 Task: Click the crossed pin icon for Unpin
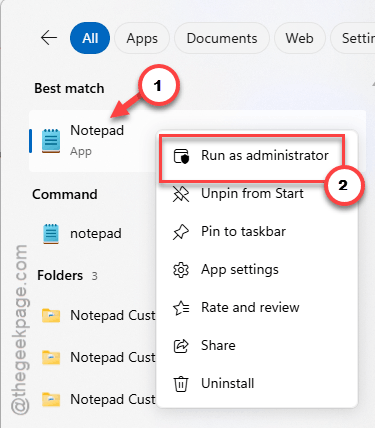click(181, 194)
